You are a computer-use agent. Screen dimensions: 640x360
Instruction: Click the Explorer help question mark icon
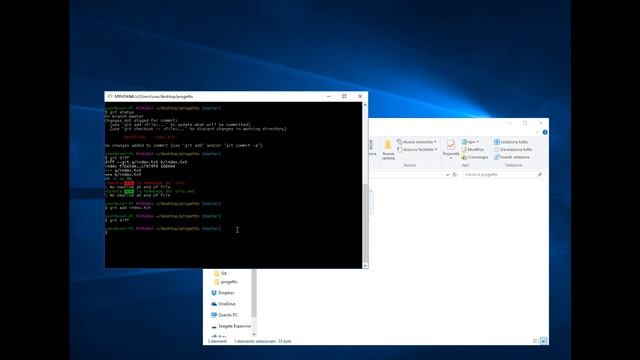click(545, 132)
